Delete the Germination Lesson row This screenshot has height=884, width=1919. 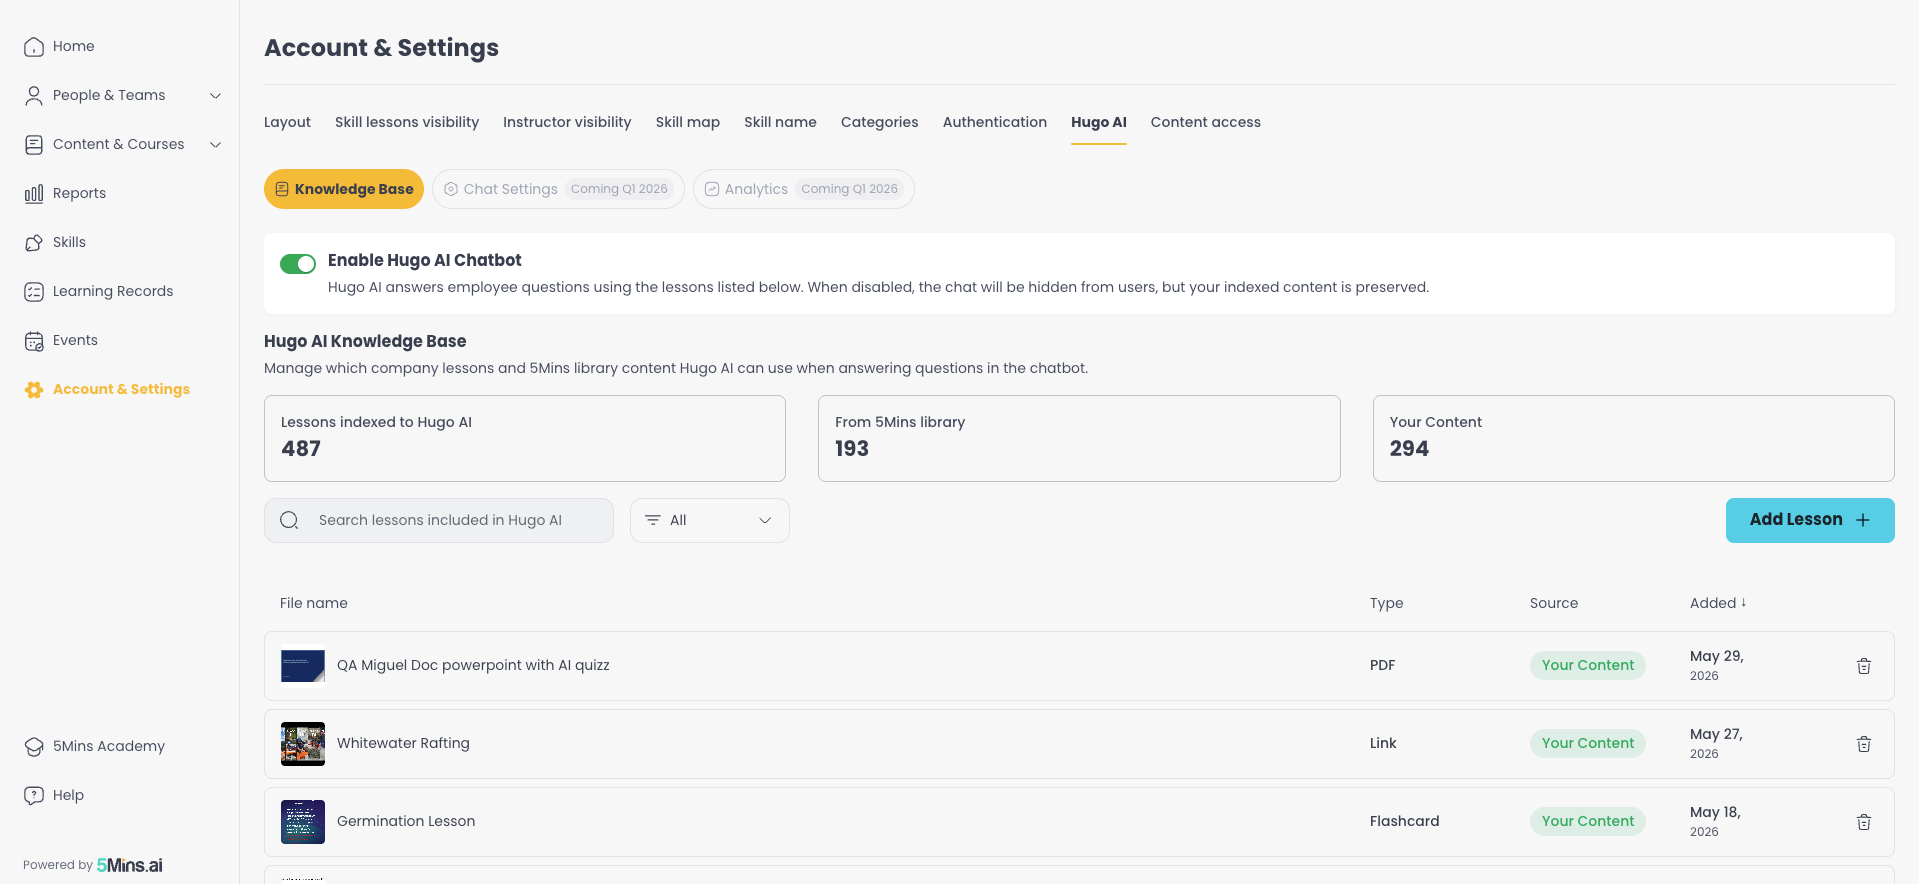[1864, 822]
